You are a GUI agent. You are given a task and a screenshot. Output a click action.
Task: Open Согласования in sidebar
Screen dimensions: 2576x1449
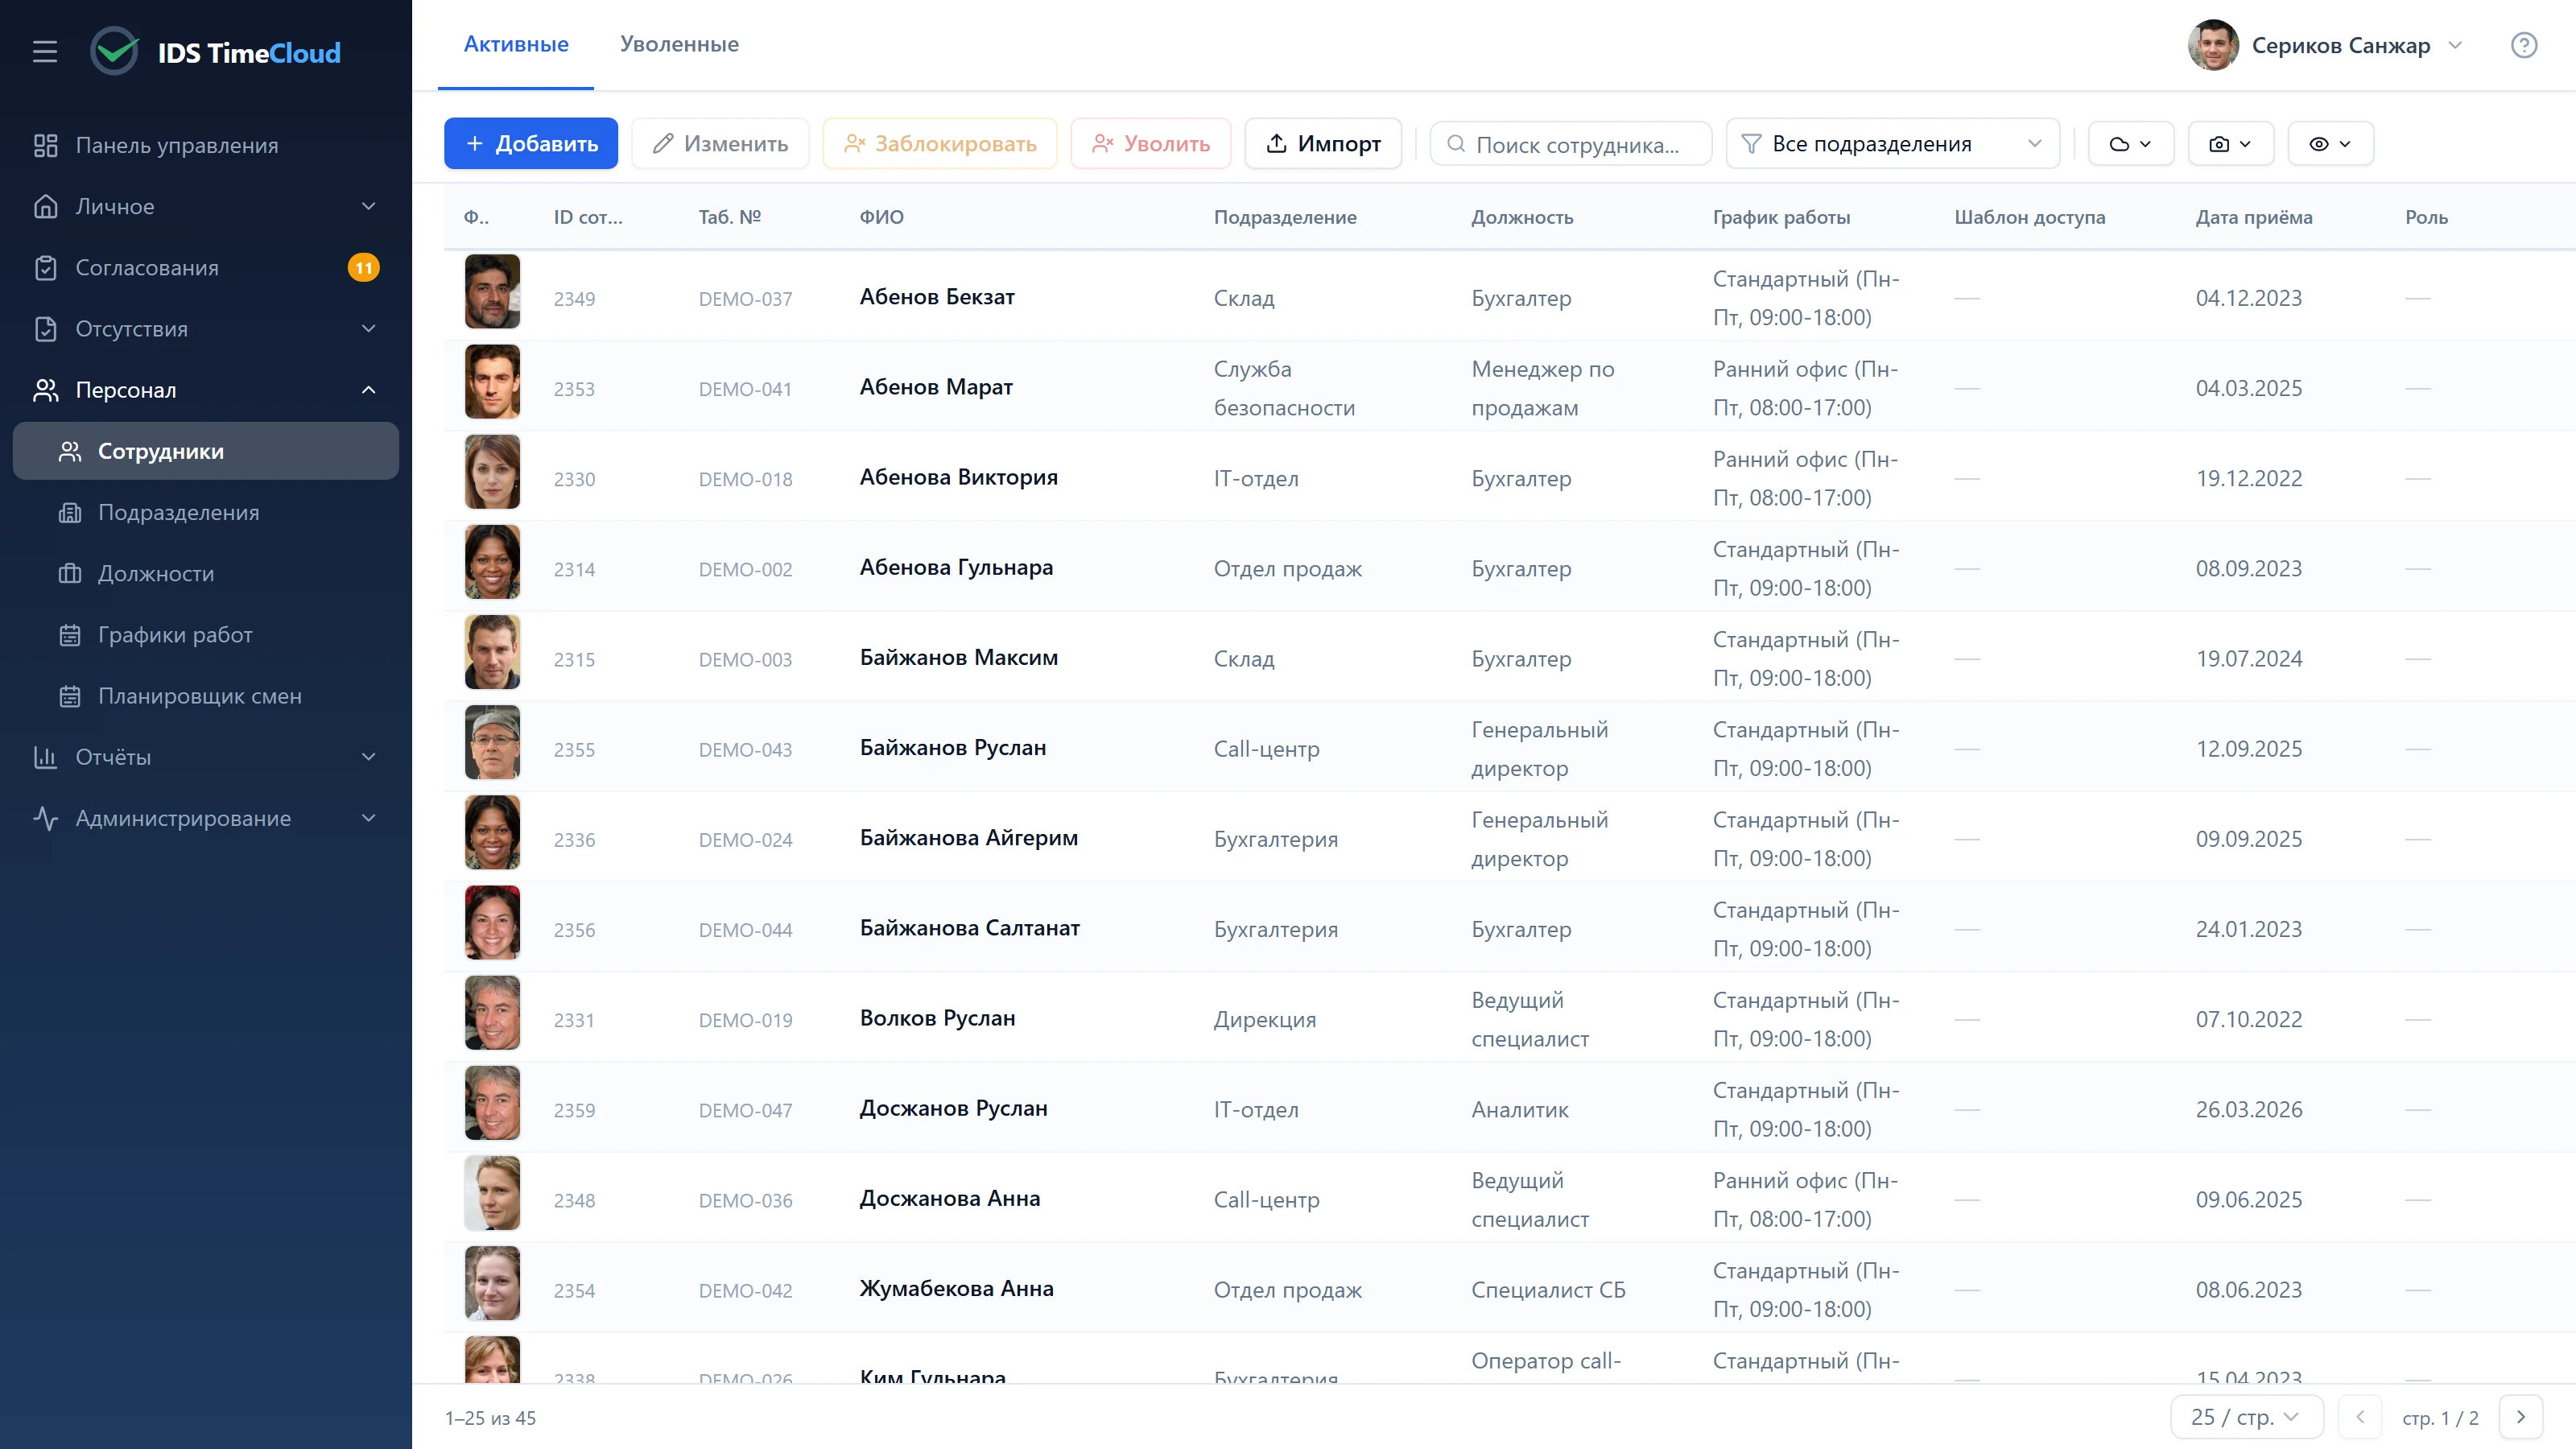point(206,267)
